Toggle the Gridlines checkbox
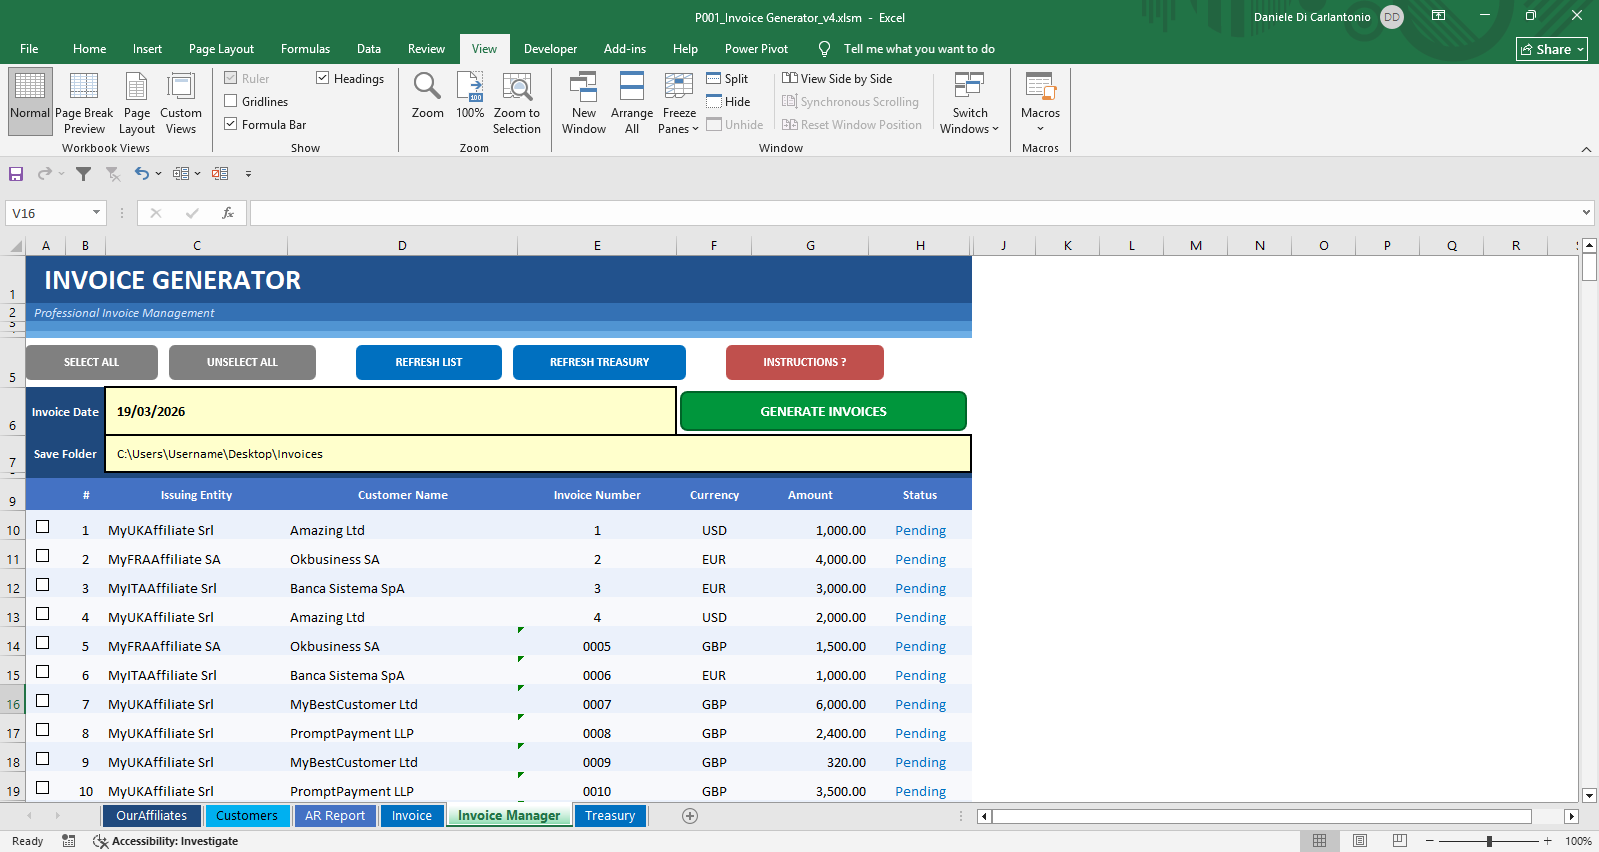 [x=231, y=101]
